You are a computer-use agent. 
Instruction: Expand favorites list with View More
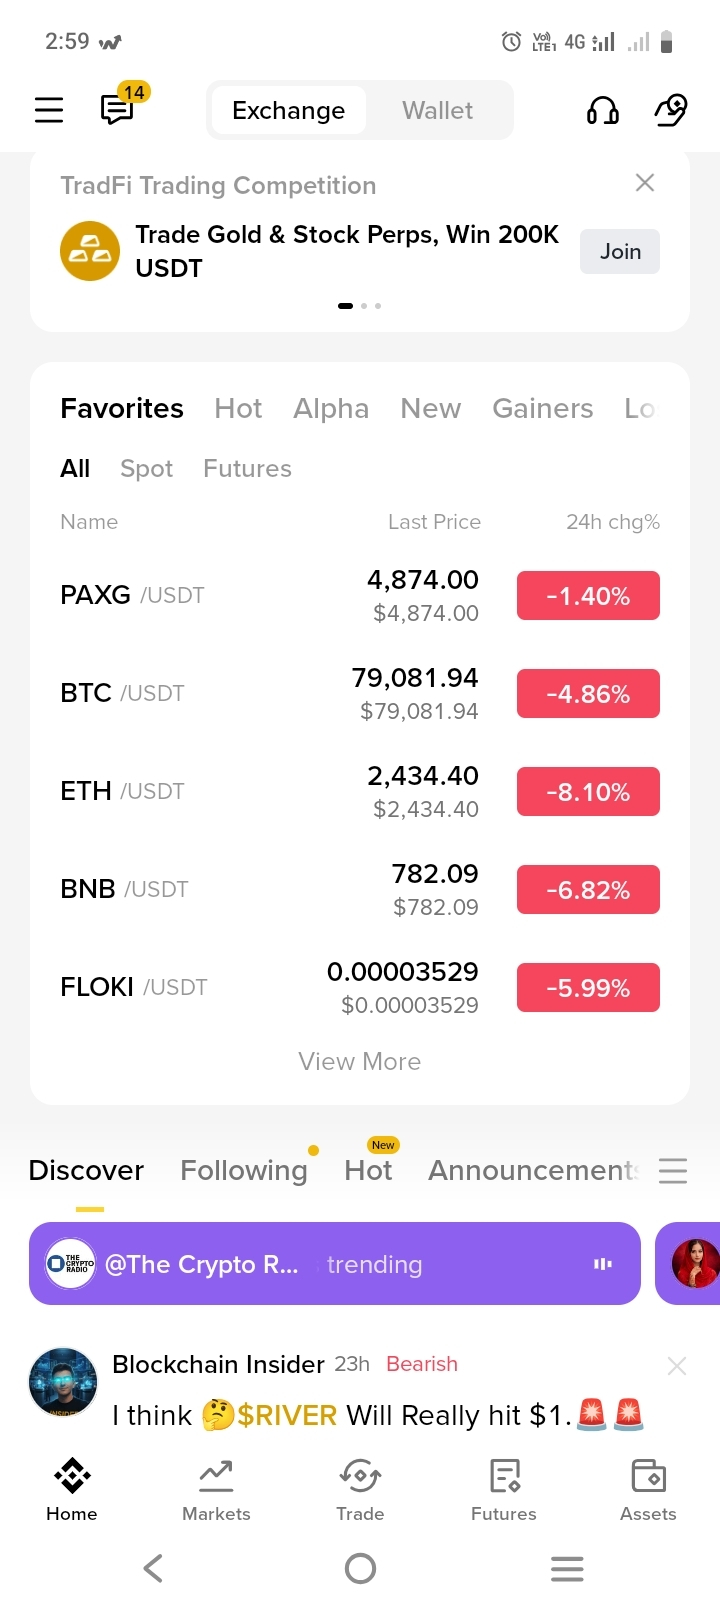coord(360,1061)
